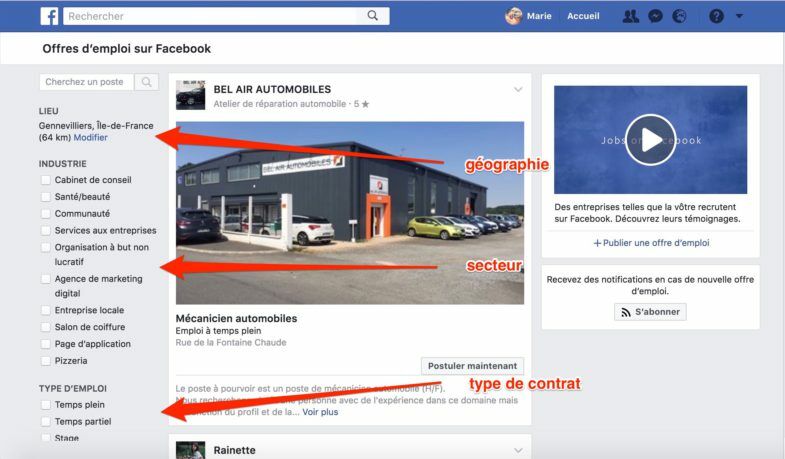Open Marie's profile picture
The height and width of the screenshot is (459, 785).
[513, 16]
